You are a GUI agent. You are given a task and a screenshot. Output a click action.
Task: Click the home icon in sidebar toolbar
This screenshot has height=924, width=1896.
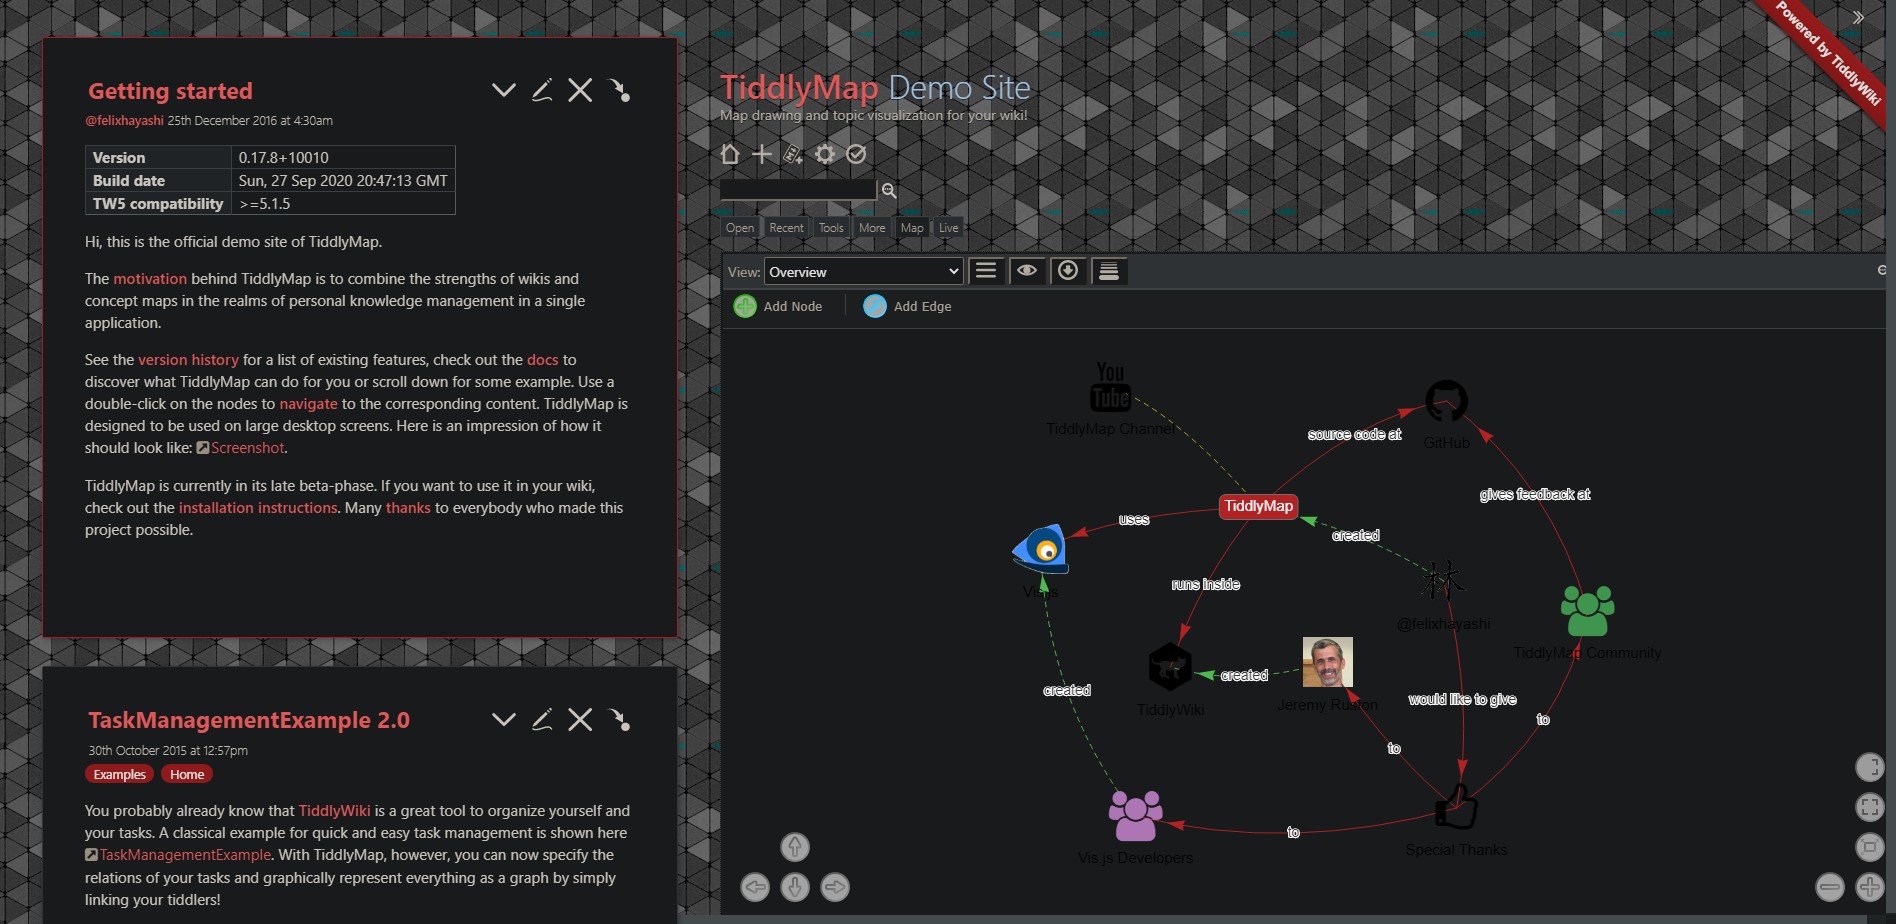coord(730,154)
